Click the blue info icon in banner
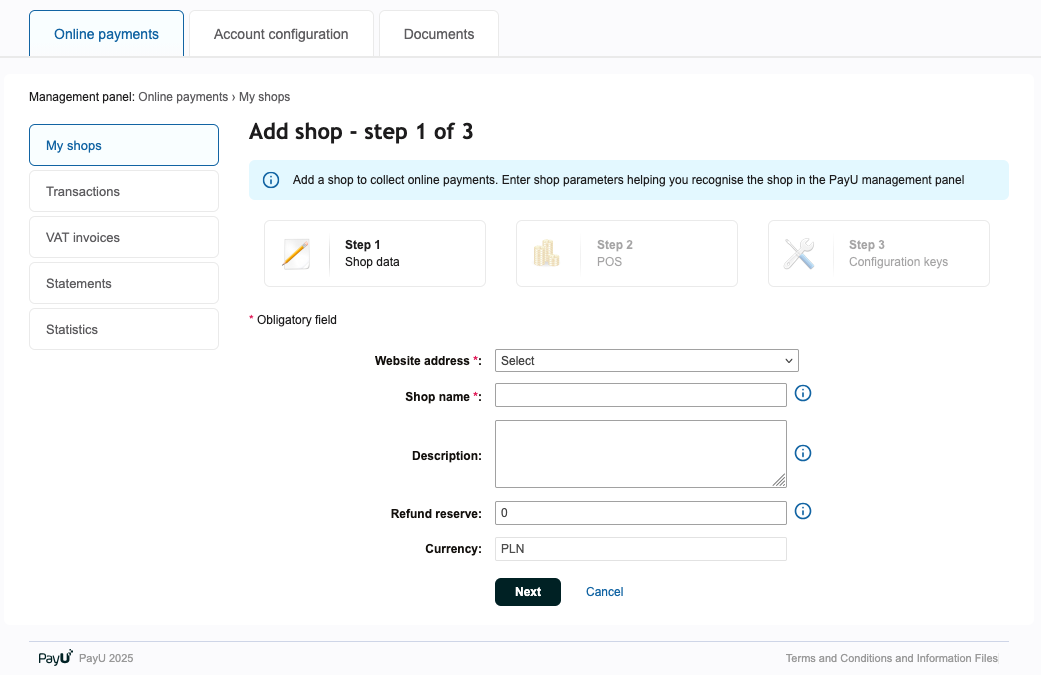Image resolution: width=1041 pixels, height=675 pixels. [x=270, y=180]
